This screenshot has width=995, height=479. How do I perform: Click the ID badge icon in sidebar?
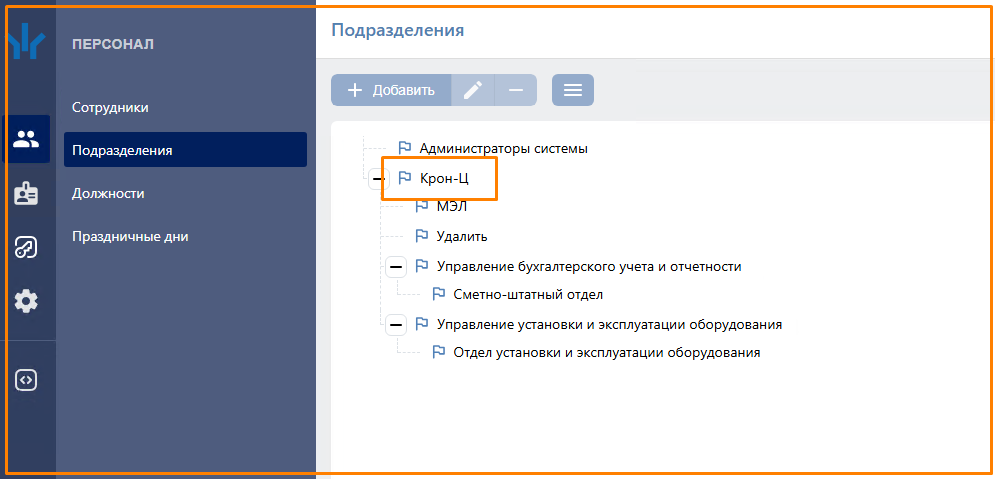(26, 194)
